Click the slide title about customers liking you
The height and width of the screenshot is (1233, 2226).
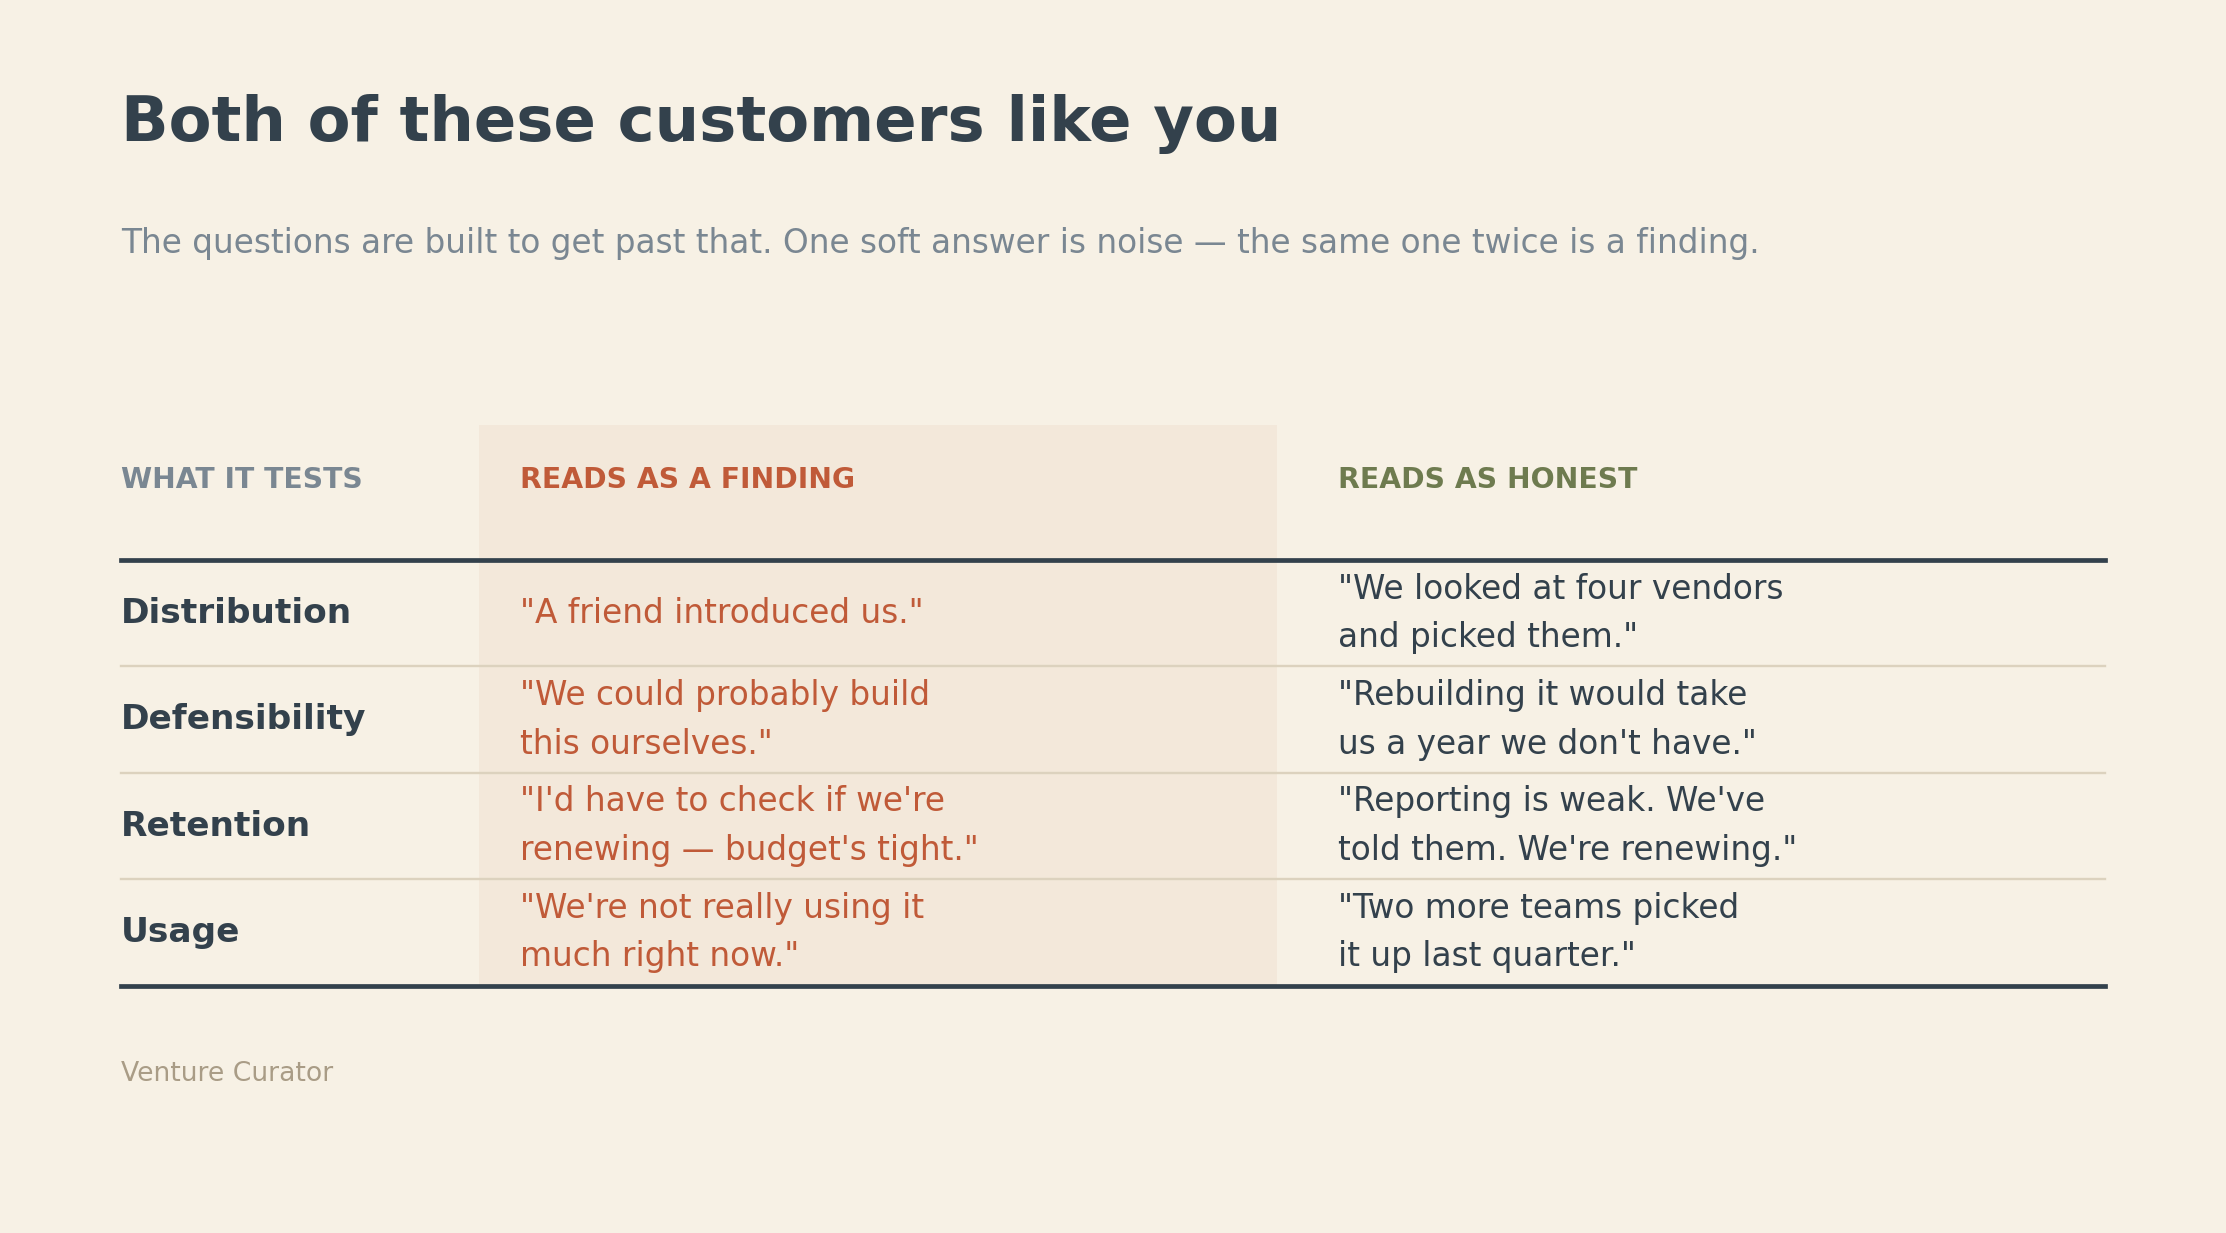pyautogui.click(x=700, y=122)
